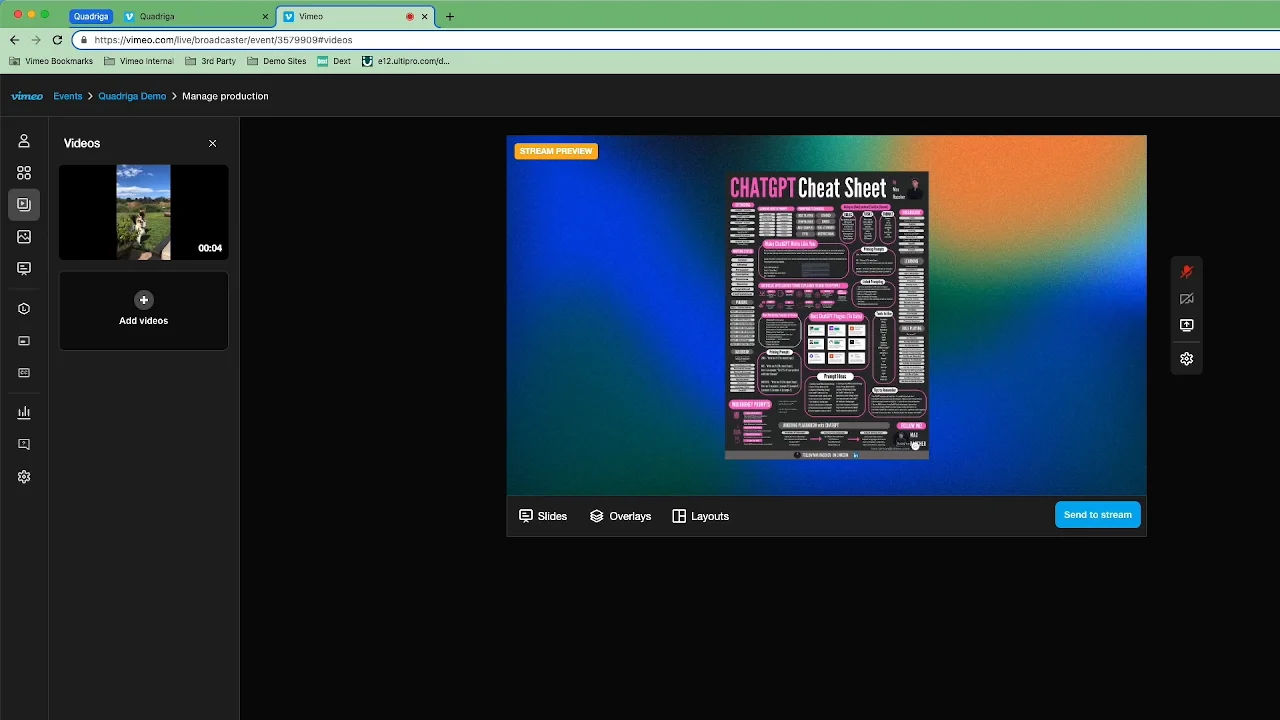Open a new browser tab

tap(450, 17)
